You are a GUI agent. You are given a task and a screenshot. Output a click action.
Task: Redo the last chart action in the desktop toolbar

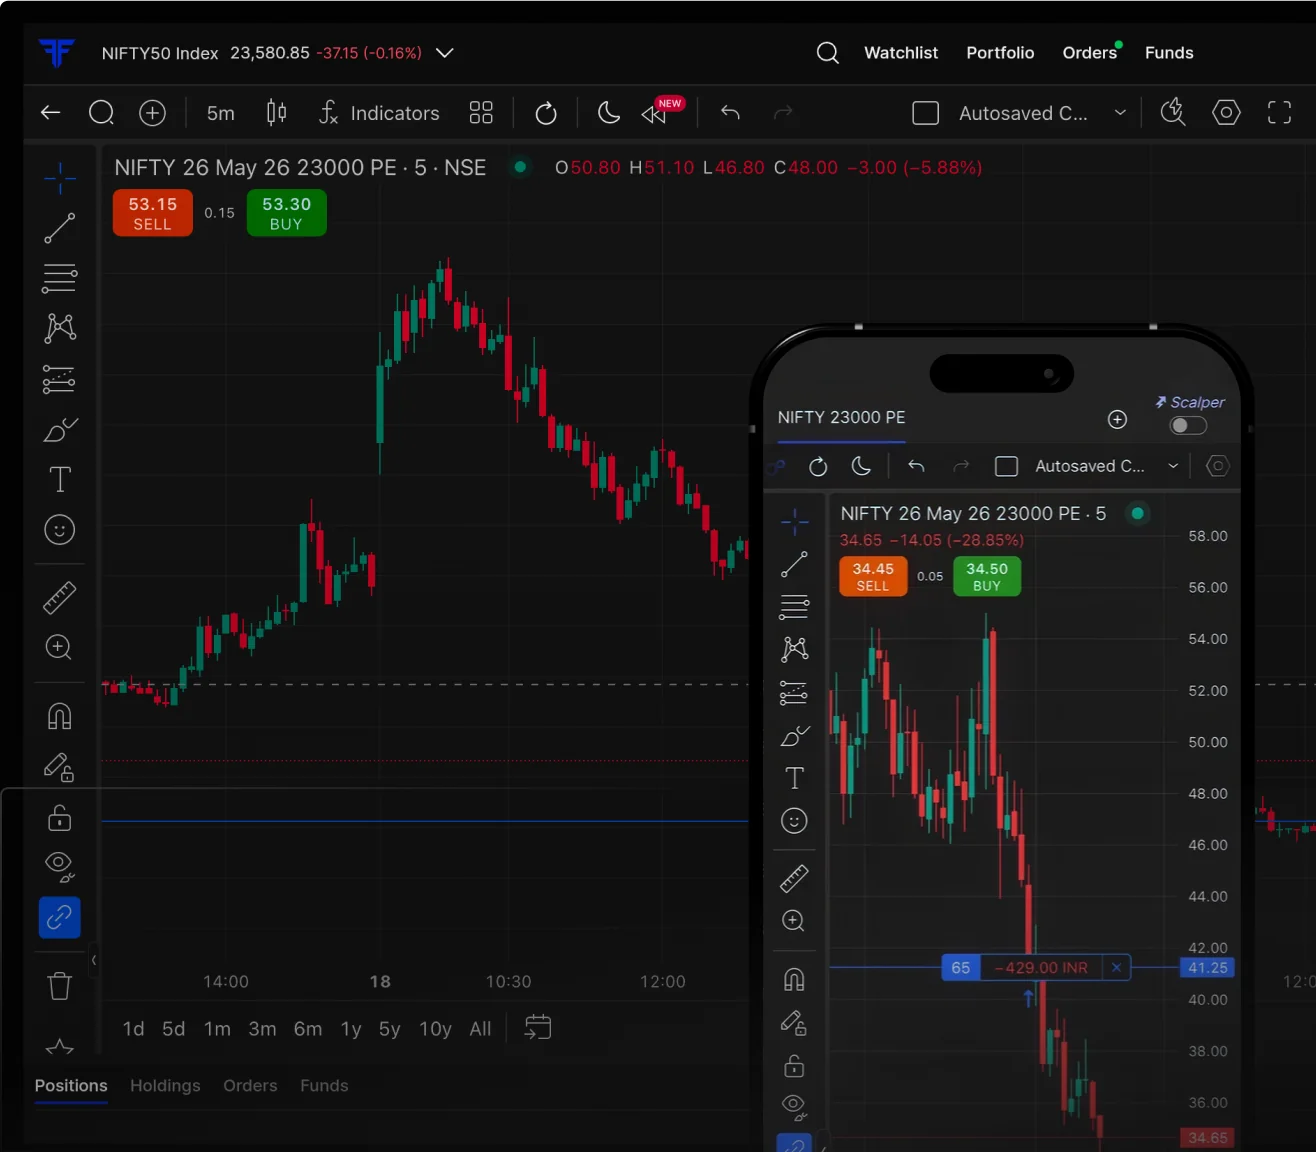pyautogui.click(x=783, y=113)
